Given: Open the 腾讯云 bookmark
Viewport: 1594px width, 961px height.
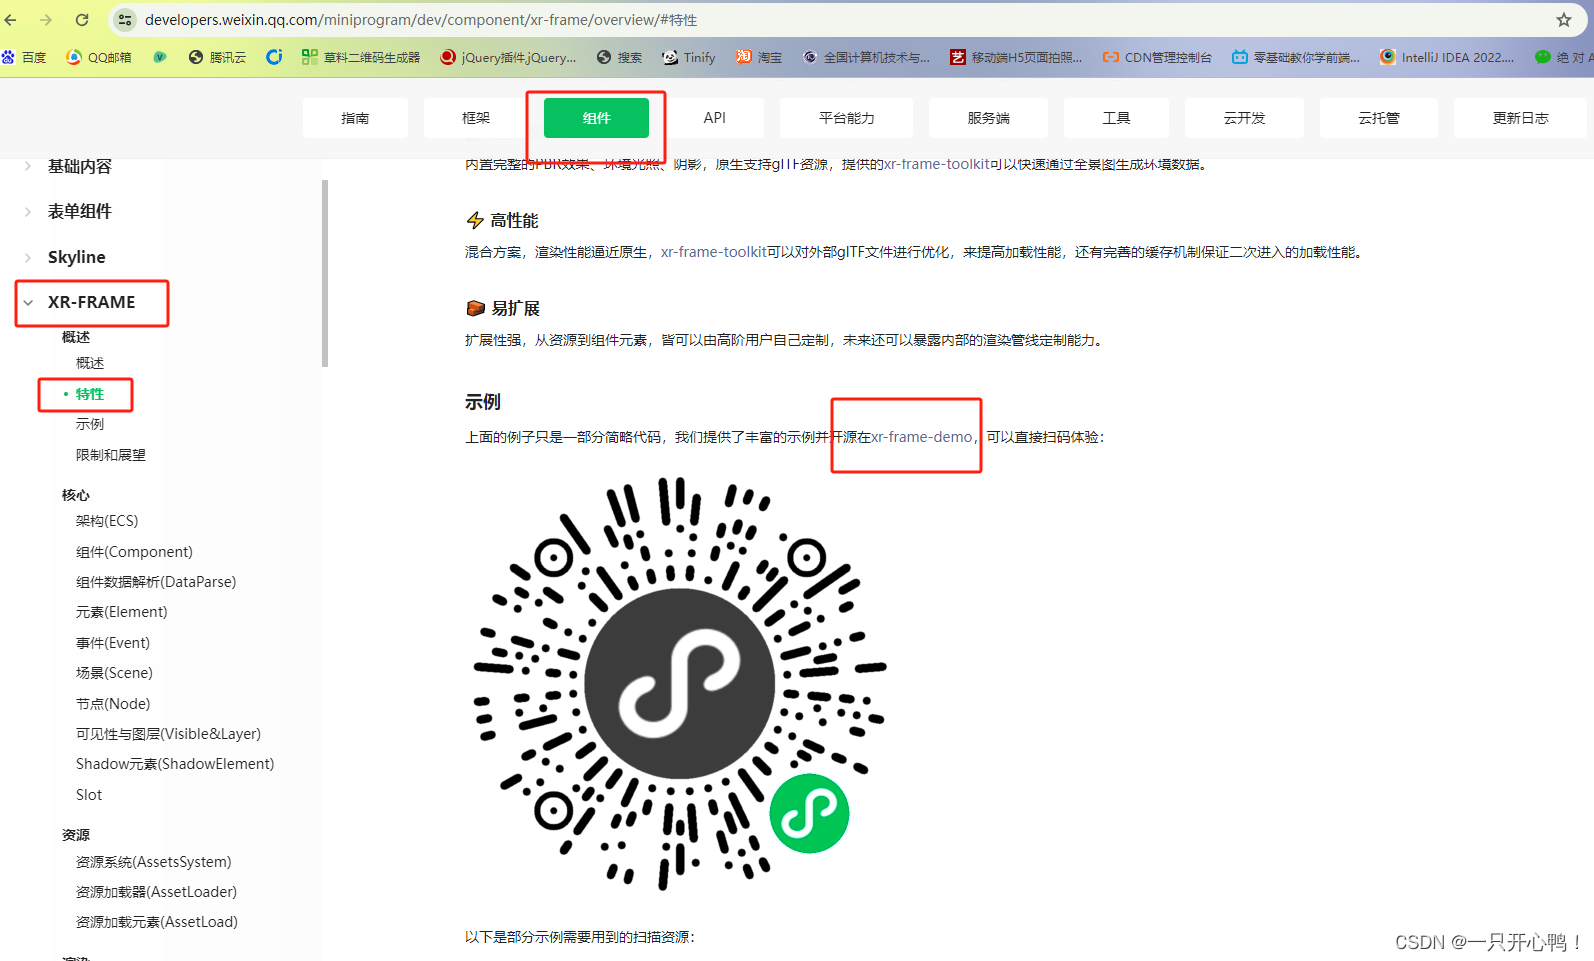Looking at the screenshot, I should click(x=217, y=57).
